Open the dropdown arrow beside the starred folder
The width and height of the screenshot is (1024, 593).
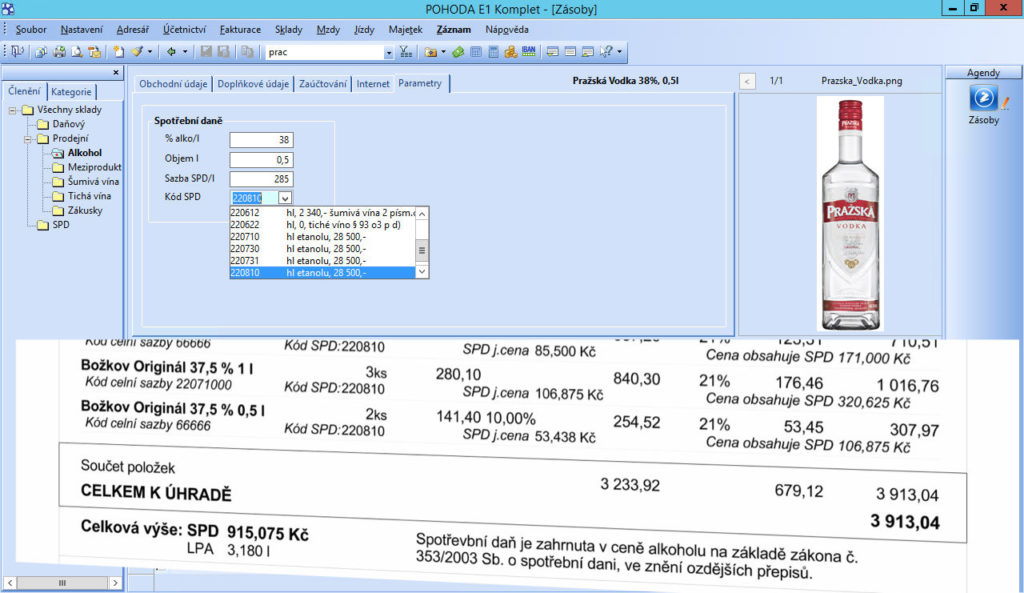click(x=443, y=52)
